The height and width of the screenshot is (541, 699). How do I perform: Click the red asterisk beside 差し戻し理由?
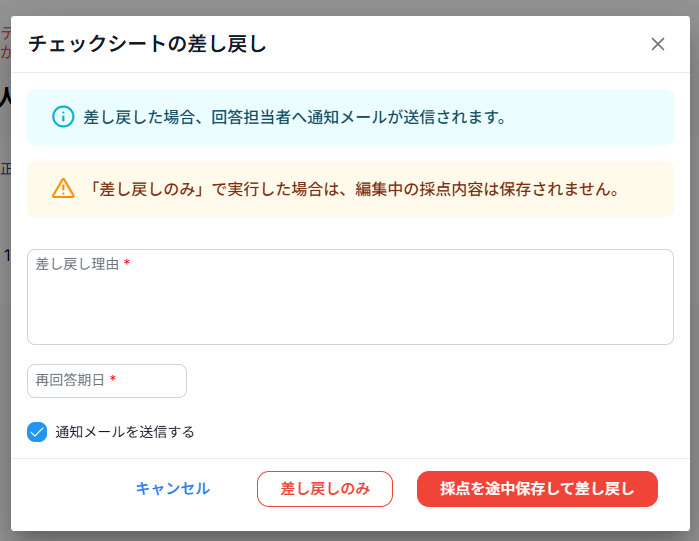coord(127,264)
